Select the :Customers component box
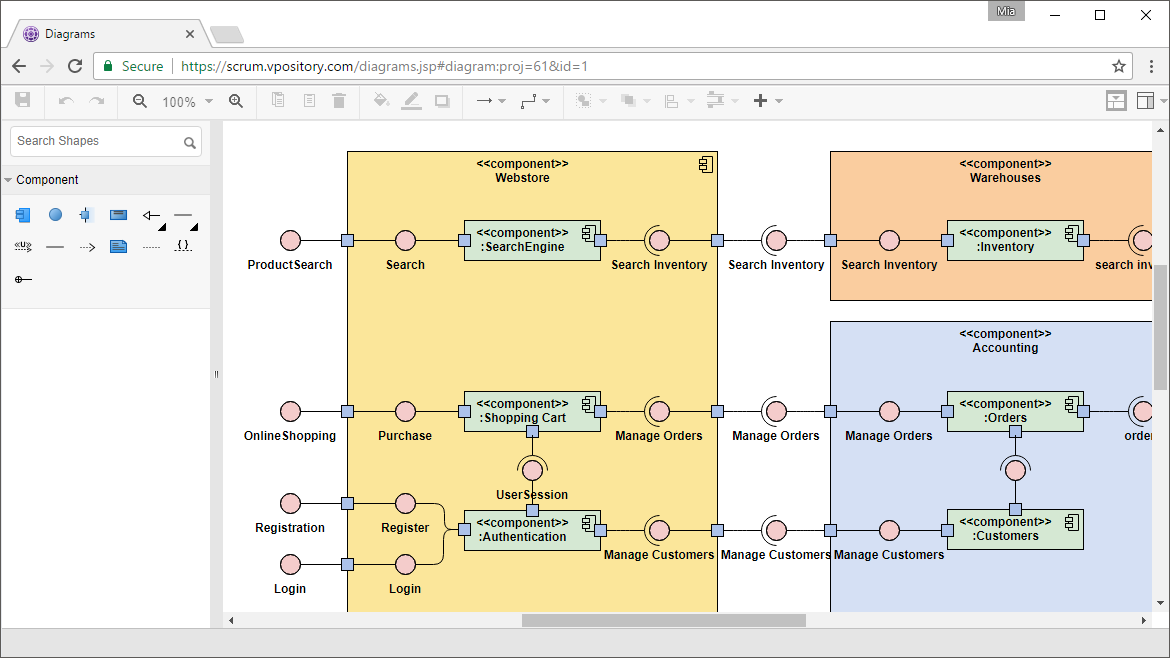Screen dimensions: 1170x658 pyautogui.click(x=1015, y=530)
